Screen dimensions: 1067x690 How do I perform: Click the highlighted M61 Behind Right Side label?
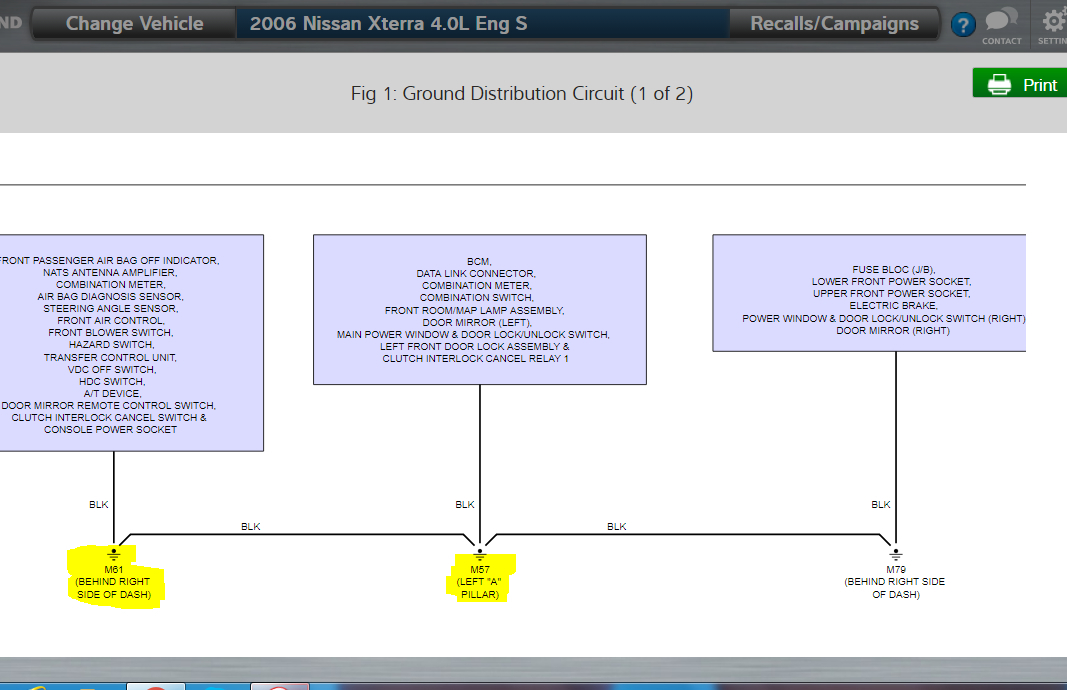(x=113, y=582)
